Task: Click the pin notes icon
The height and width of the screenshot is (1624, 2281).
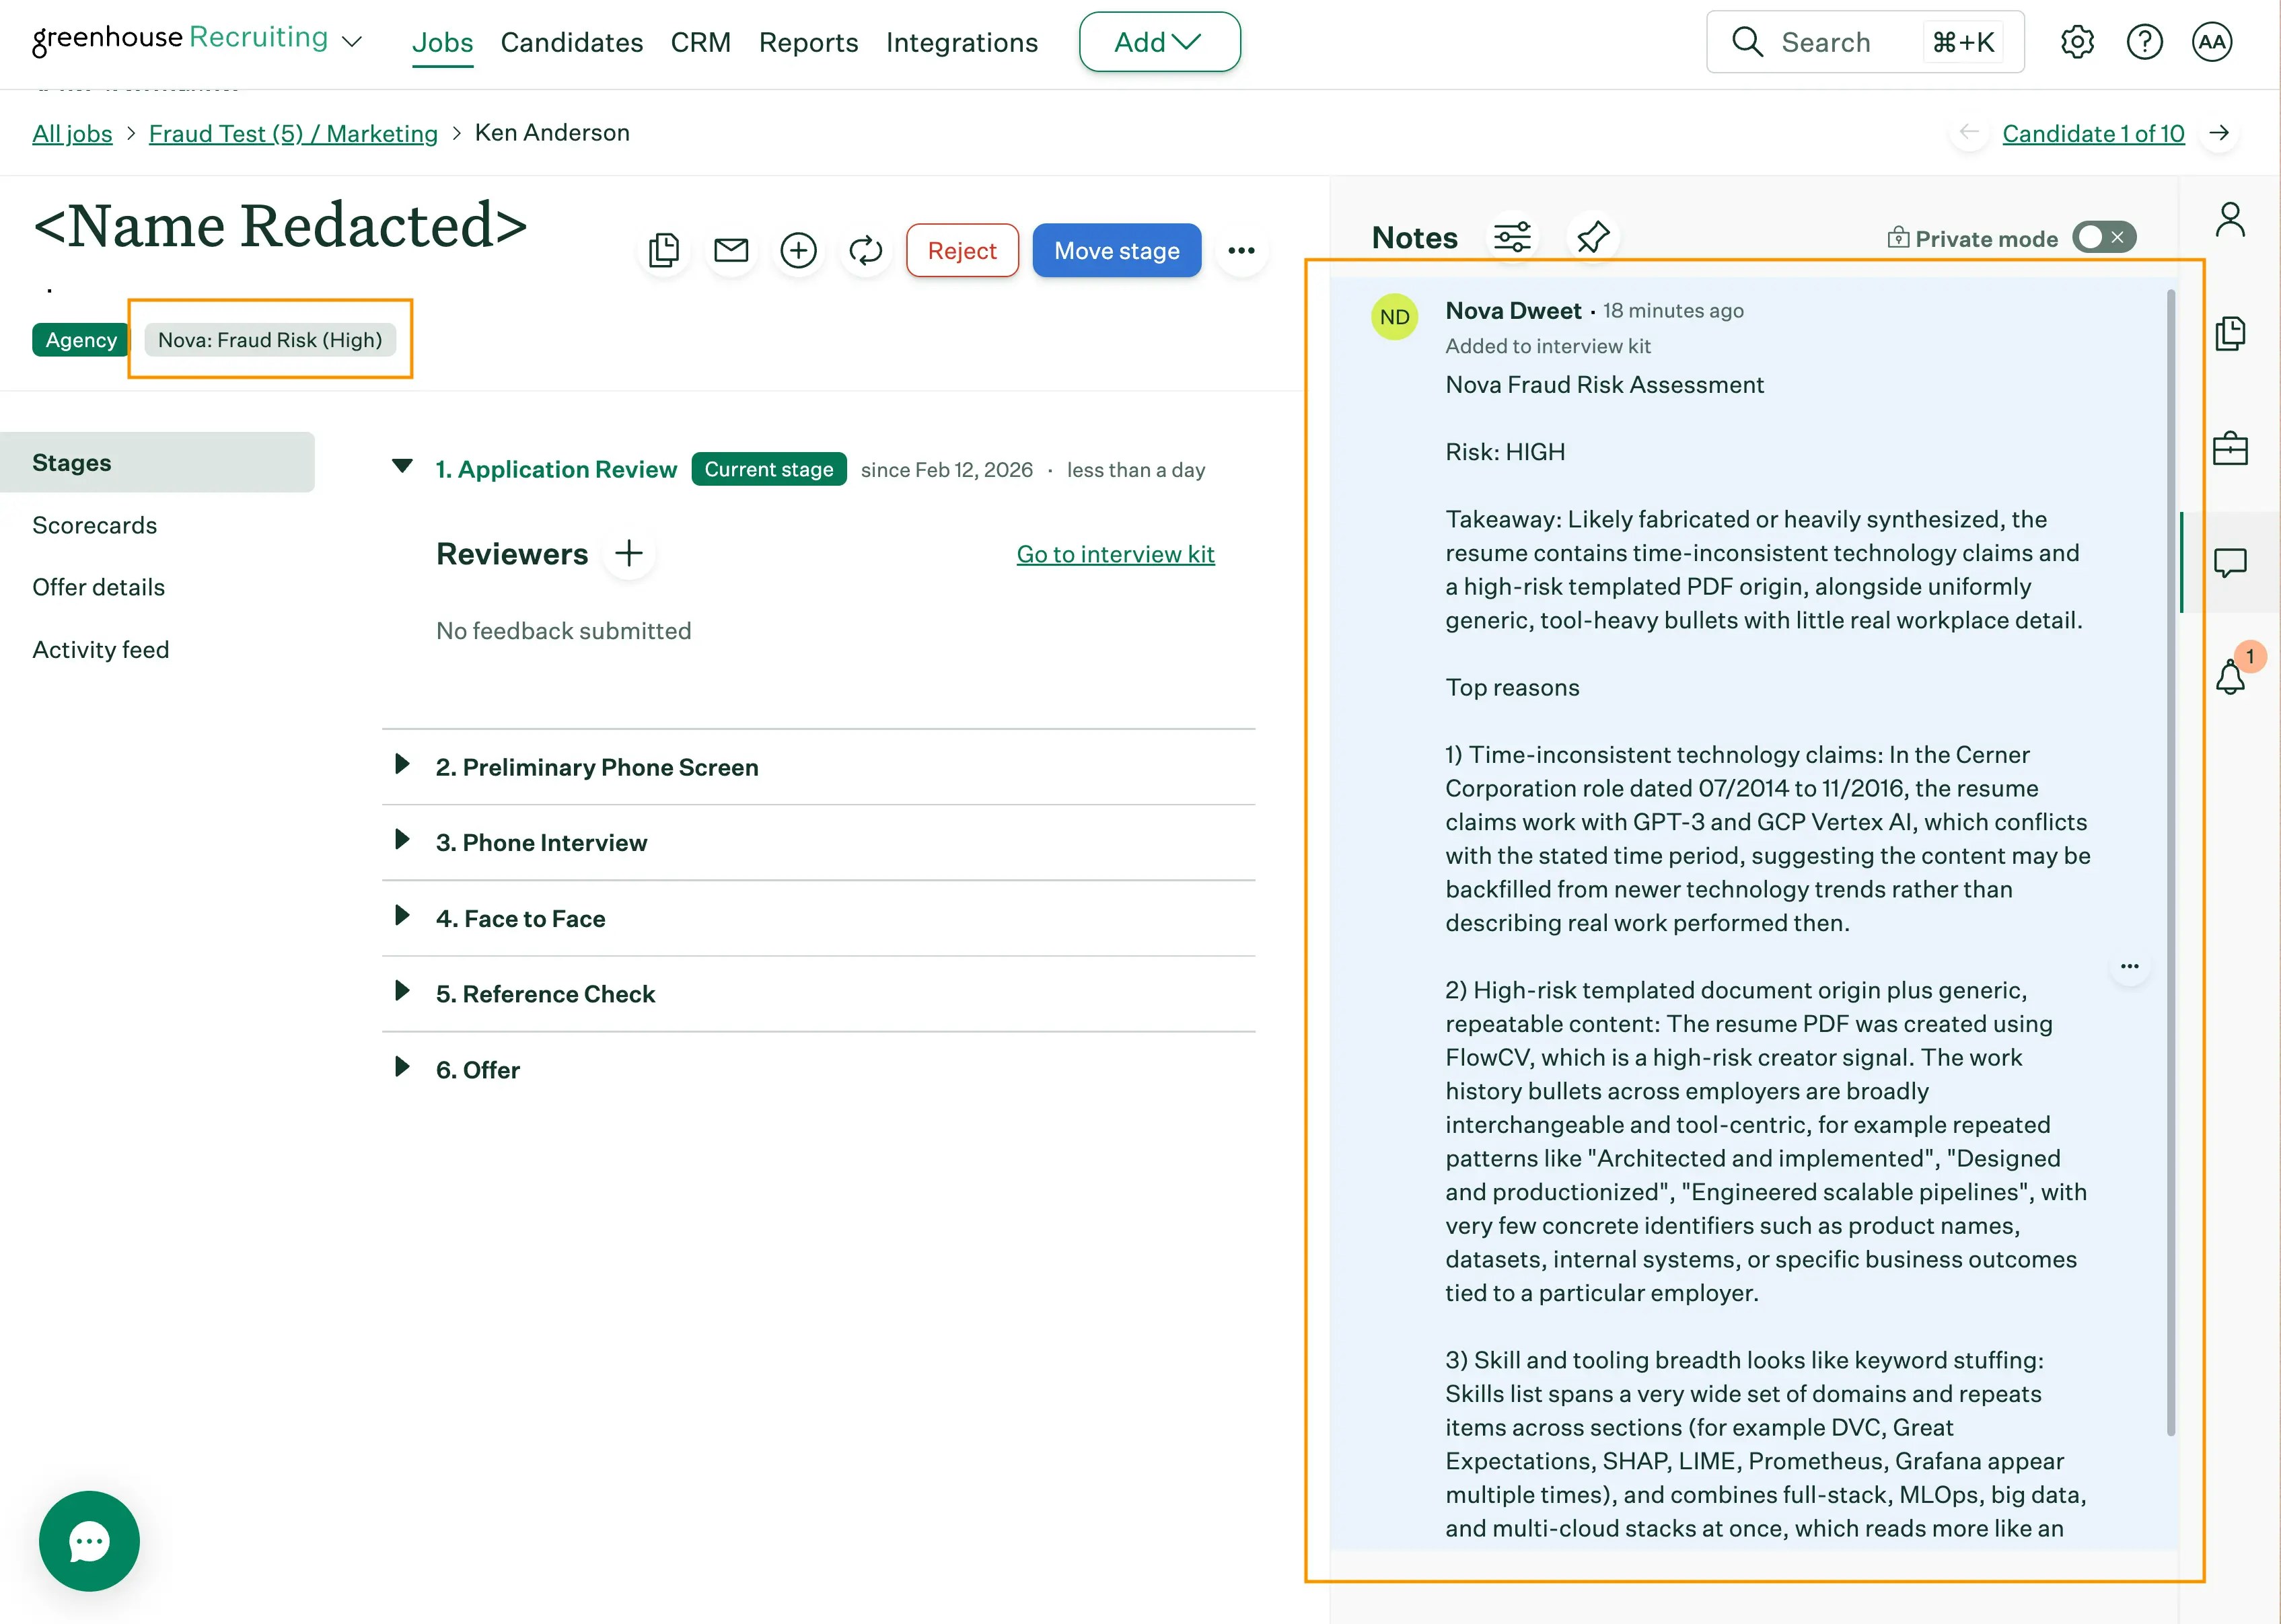Action: click(1592, 237)
